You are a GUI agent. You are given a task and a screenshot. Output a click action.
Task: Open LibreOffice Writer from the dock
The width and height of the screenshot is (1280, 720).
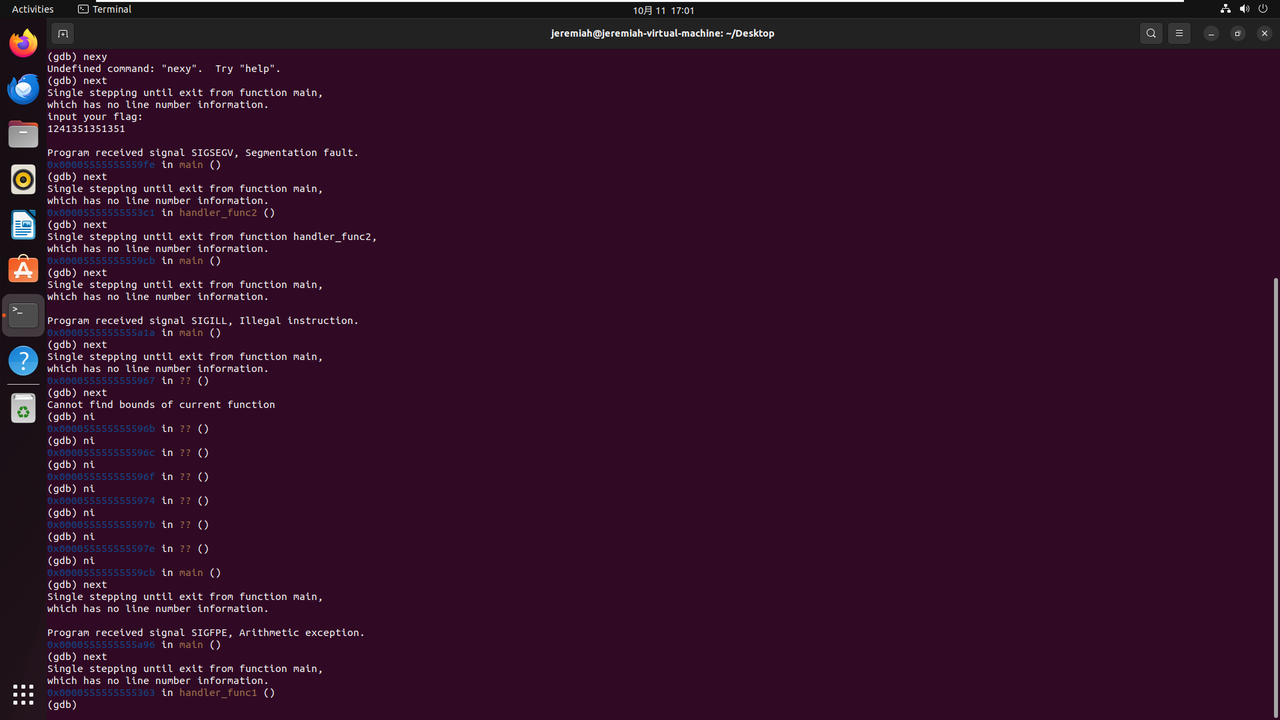tap(23, 225)
